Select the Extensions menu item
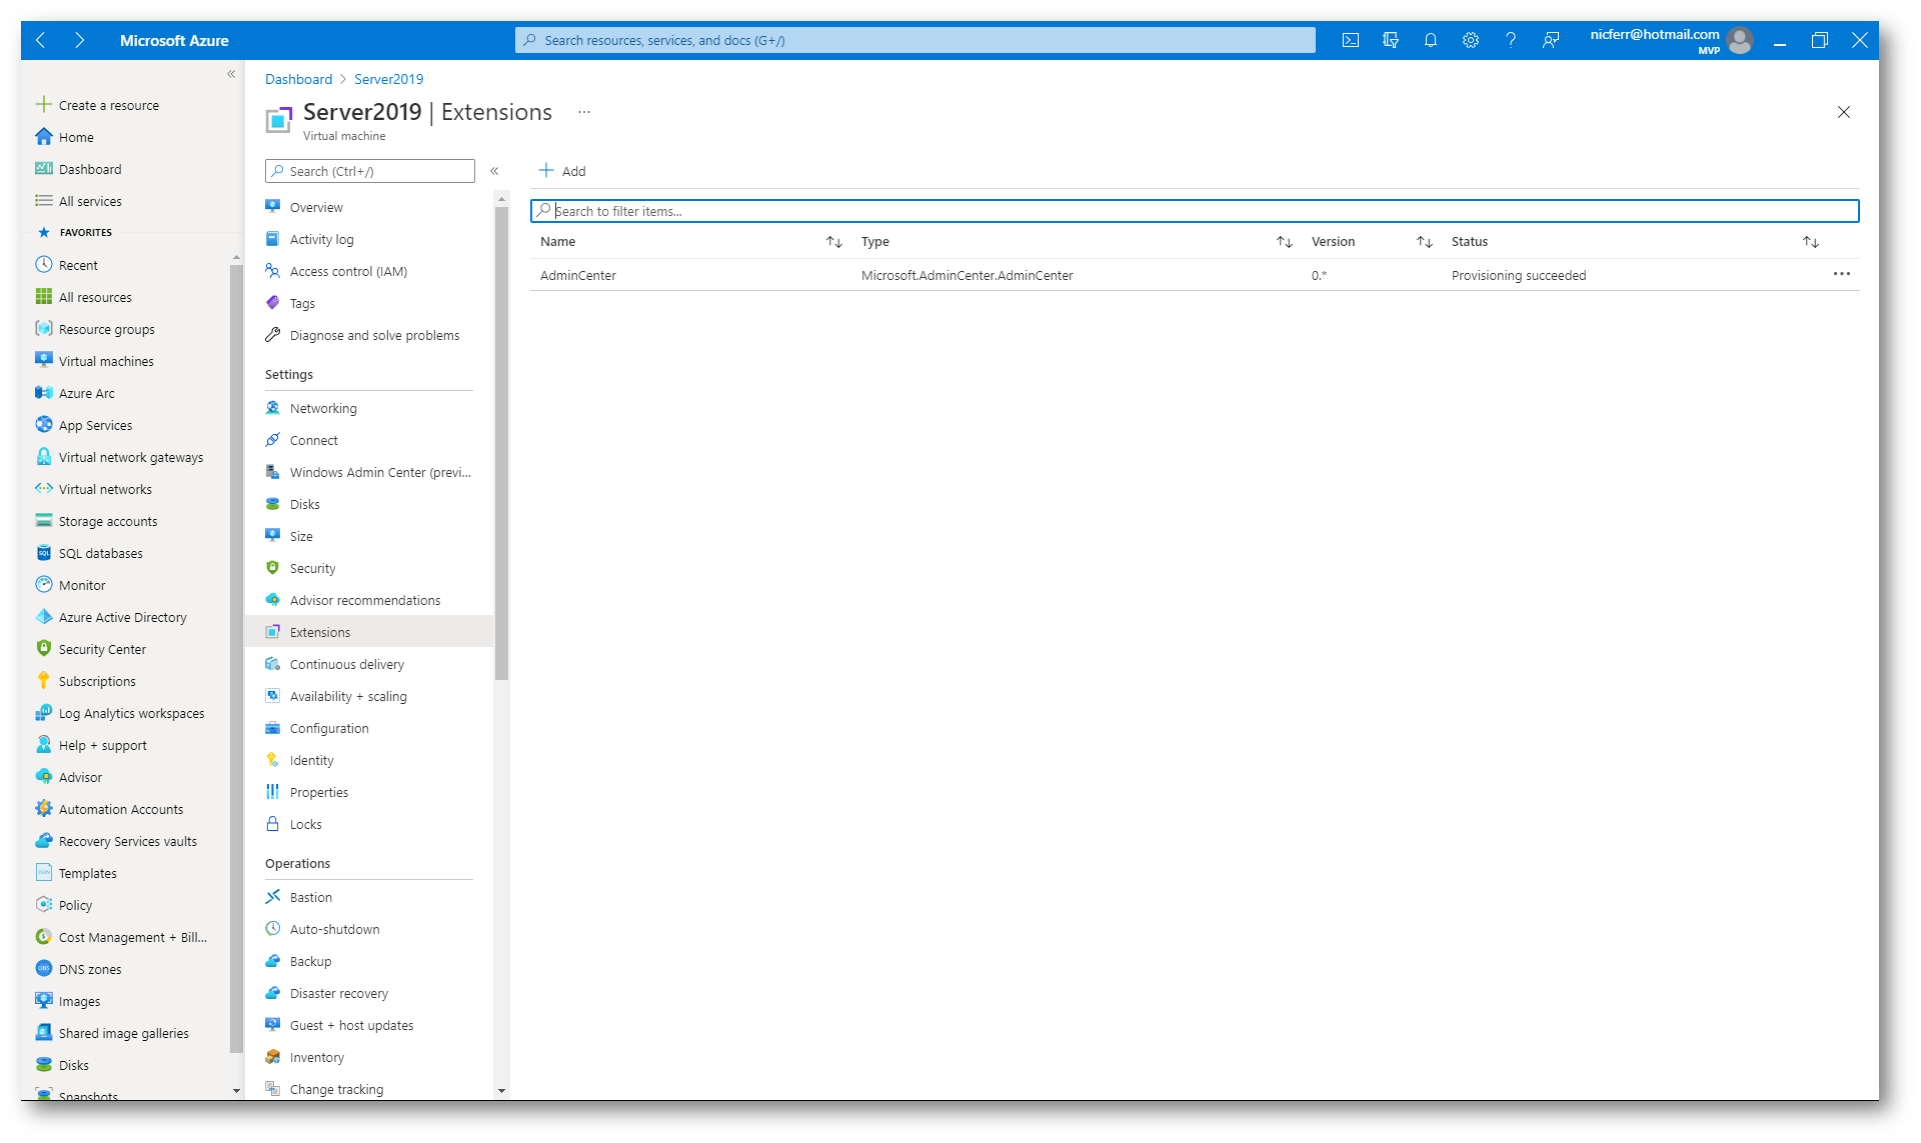 pos(369,632)
